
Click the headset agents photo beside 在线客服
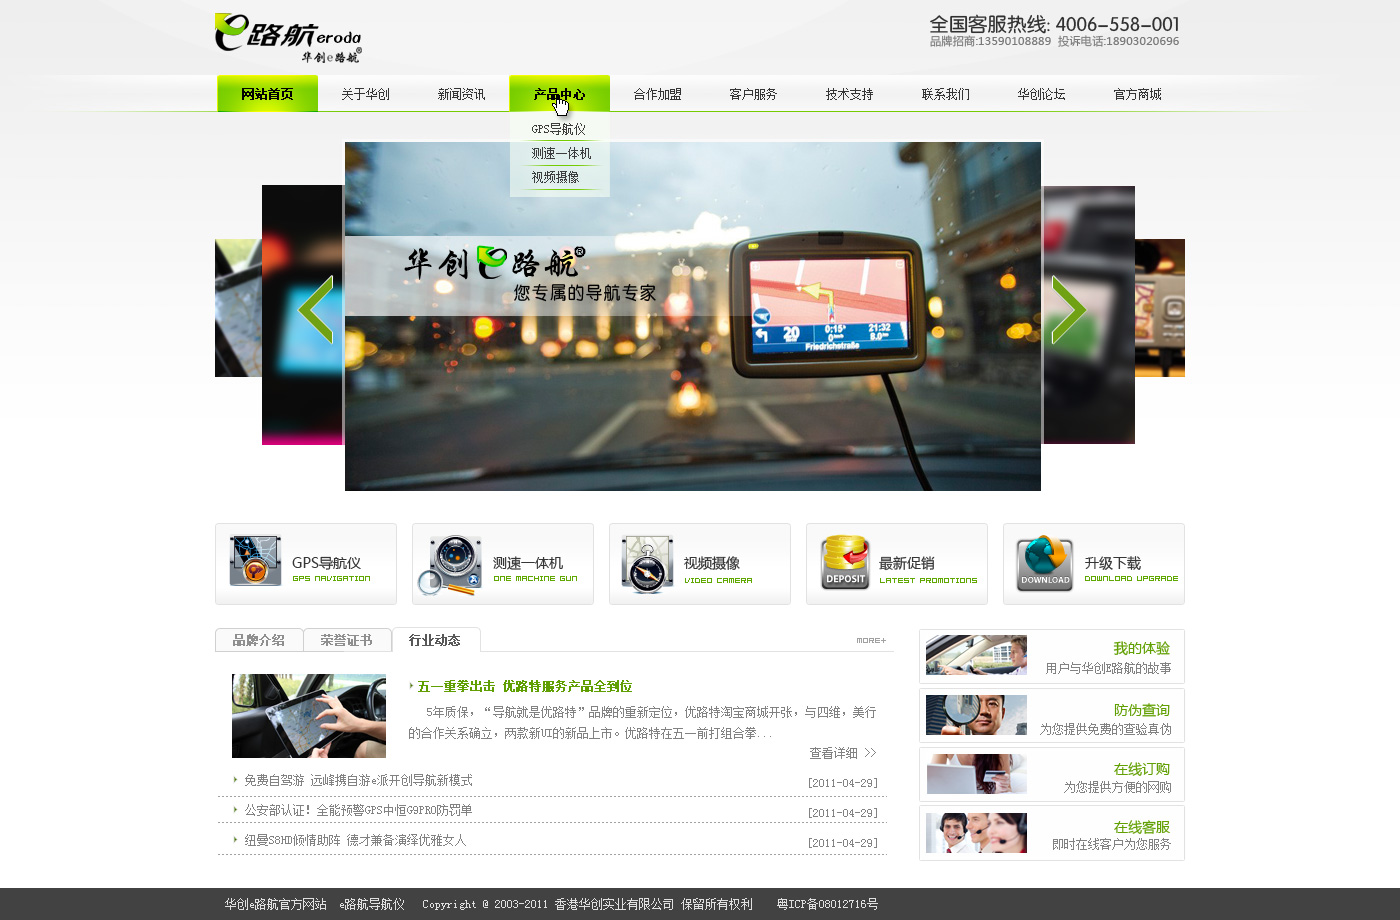[x=976, y=833]
